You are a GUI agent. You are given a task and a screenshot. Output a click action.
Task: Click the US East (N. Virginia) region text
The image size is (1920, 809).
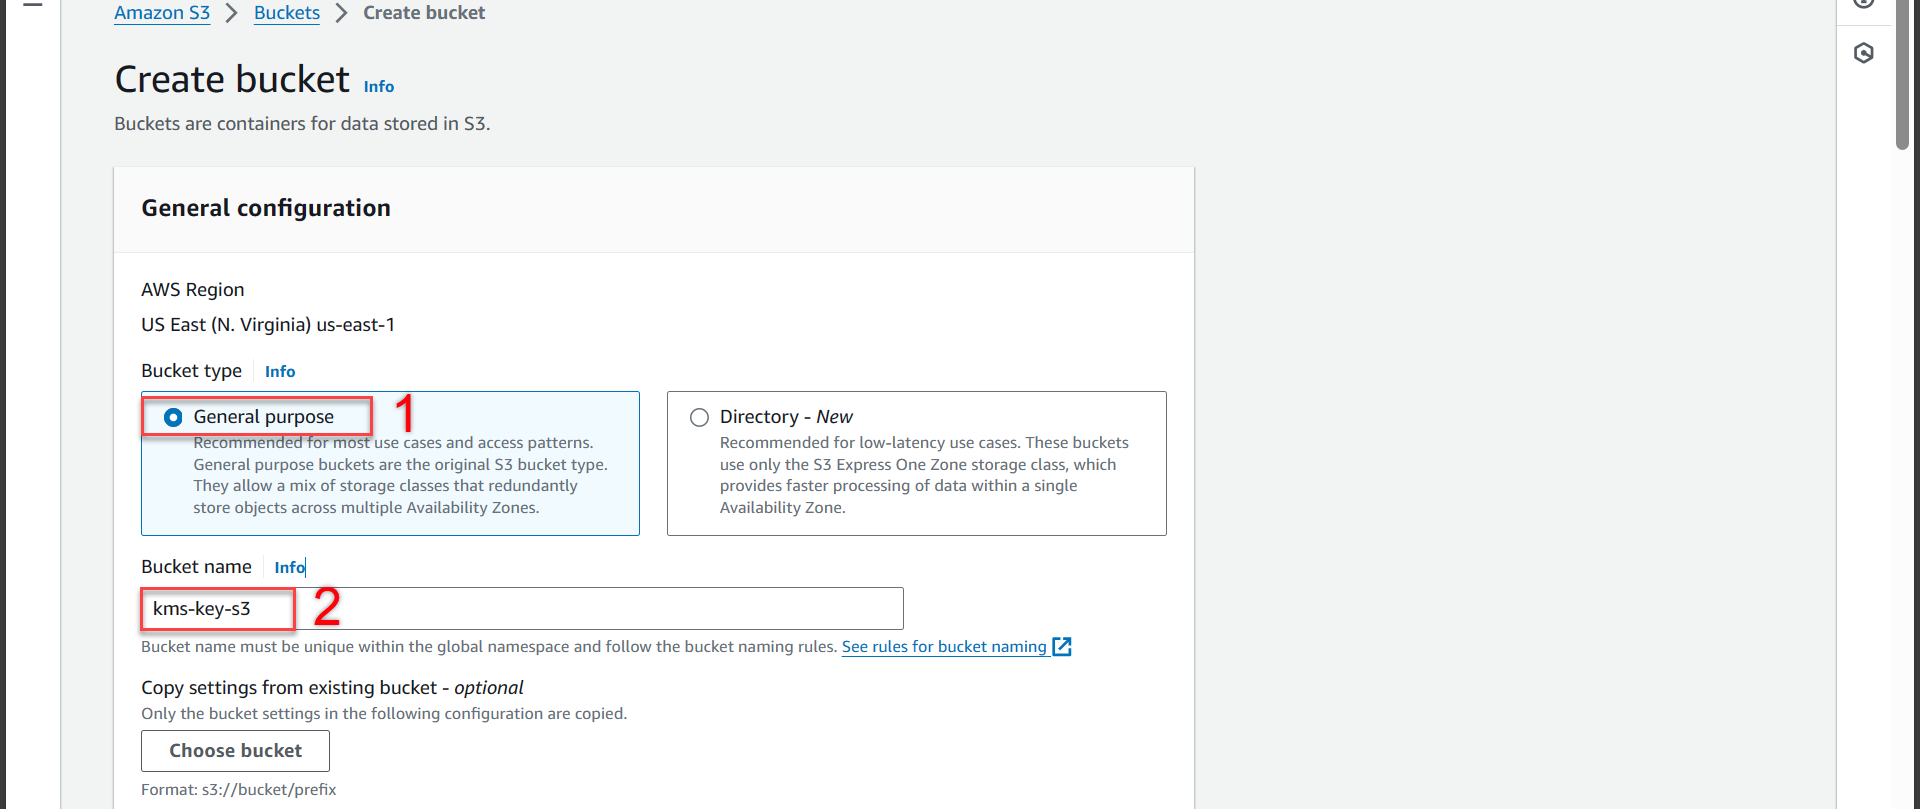click(x=267, y=325)
